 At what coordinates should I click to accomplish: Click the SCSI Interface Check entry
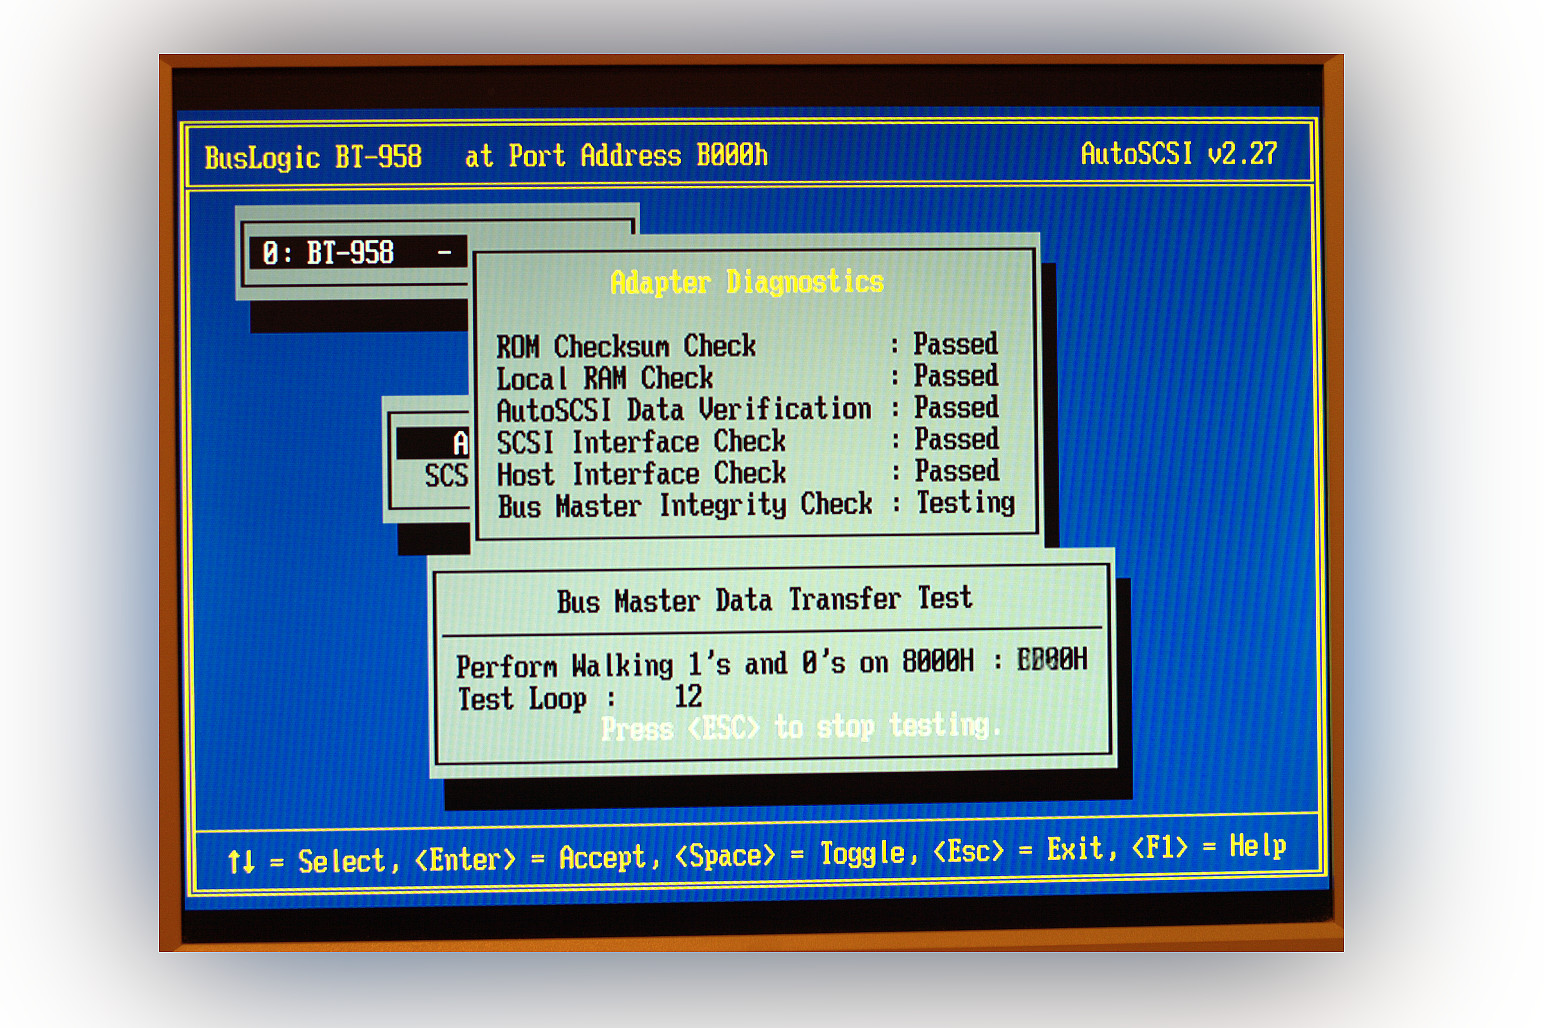click(x=641, y=441)
